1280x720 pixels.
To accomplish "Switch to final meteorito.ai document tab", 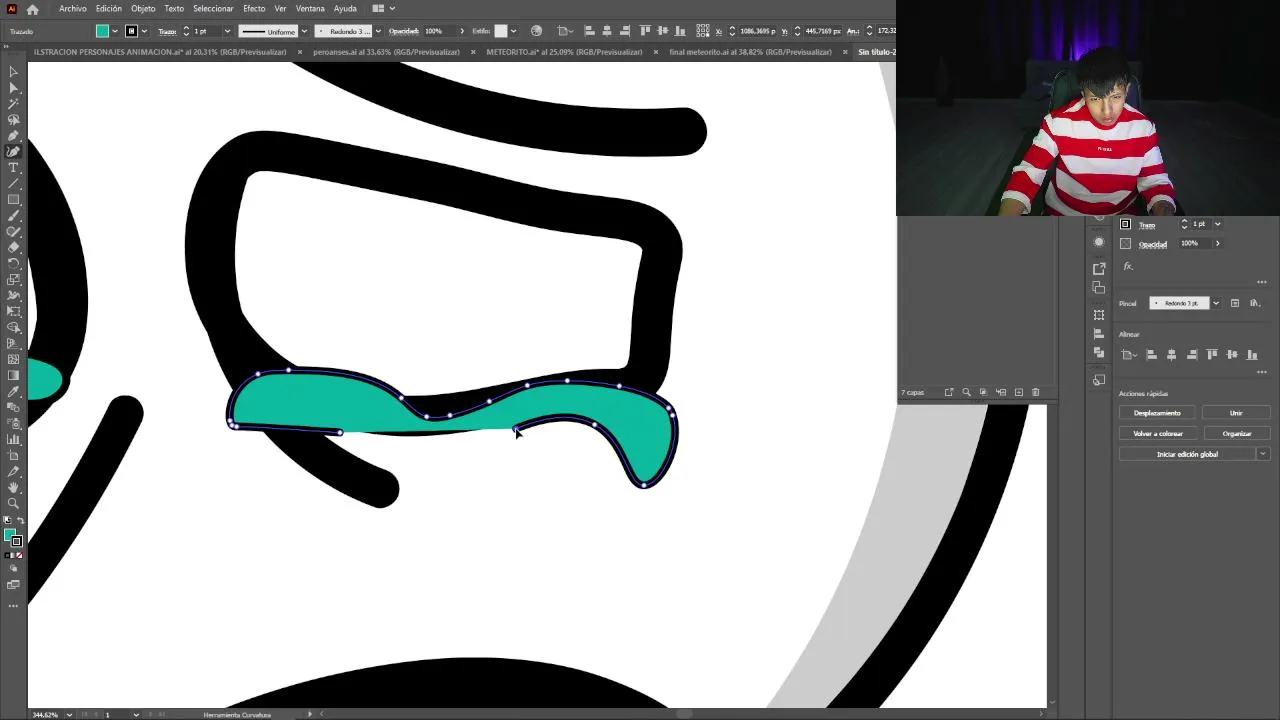I will [x=750, y=52].
